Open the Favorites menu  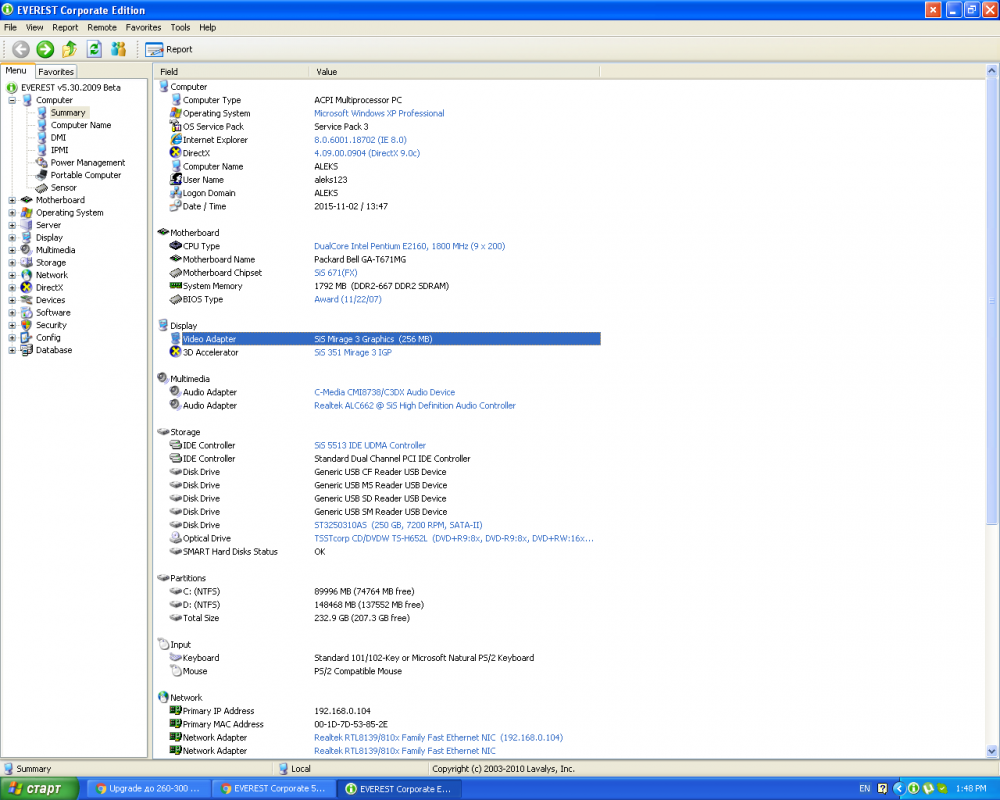pyautogui.click(x=143, y=27)
